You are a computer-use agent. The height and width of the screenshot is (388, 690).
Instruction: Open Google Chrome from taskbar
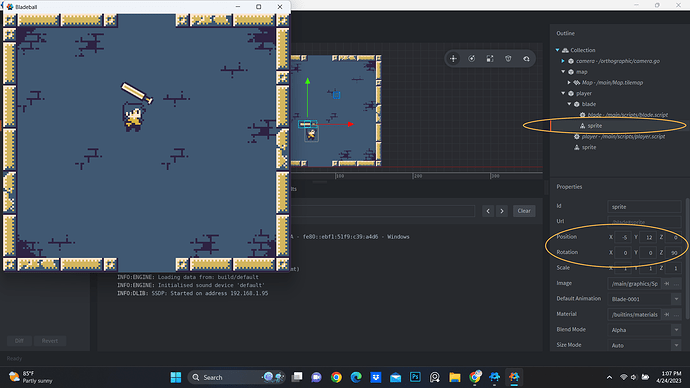(x=336, y=377)
